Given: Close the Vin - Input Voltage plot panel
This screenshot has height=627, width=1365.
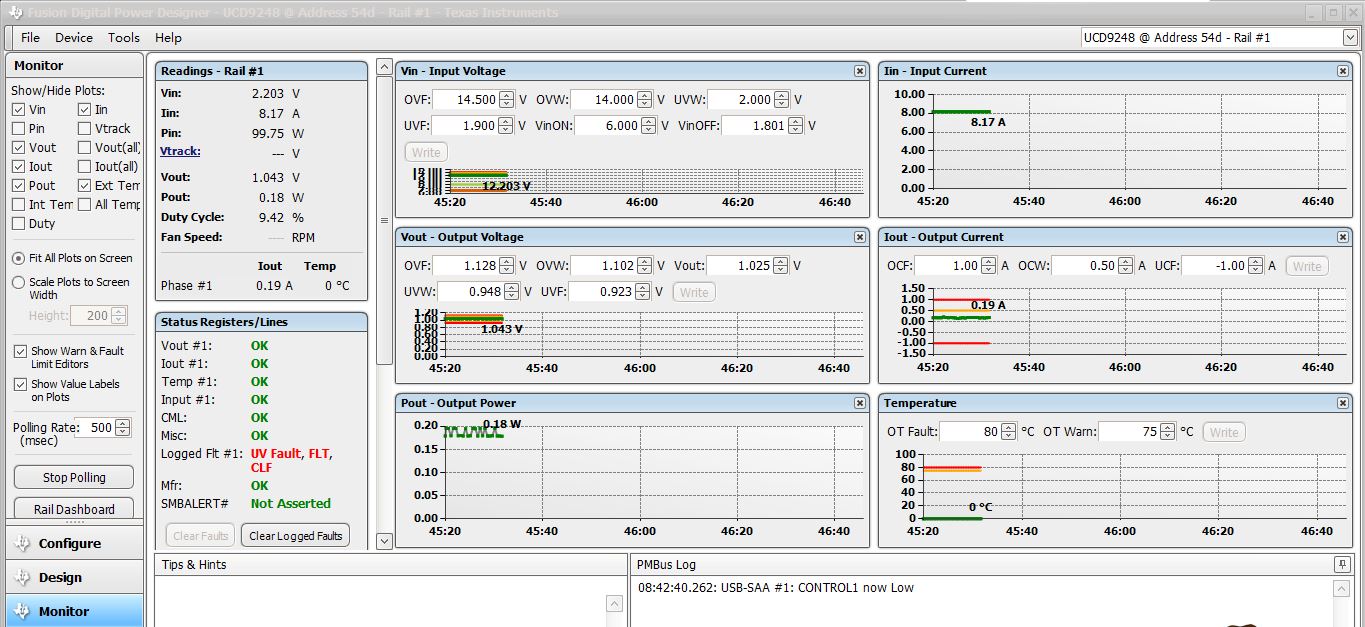Looking at the screenshot, I should coord(859,71).
